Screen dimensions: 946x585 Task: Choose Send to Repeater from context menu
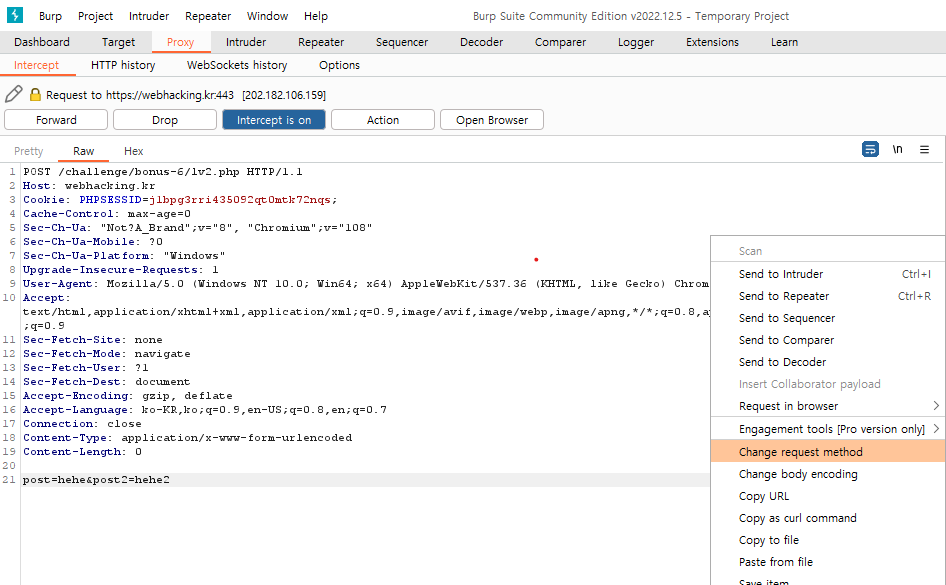click(x=828, y=296)
